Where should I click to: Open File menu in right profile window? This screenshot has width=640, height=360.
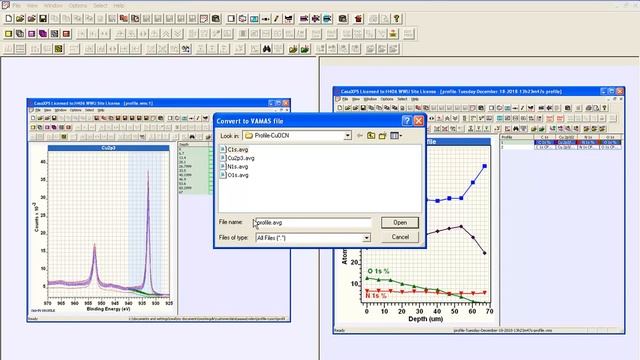point(345,99)
